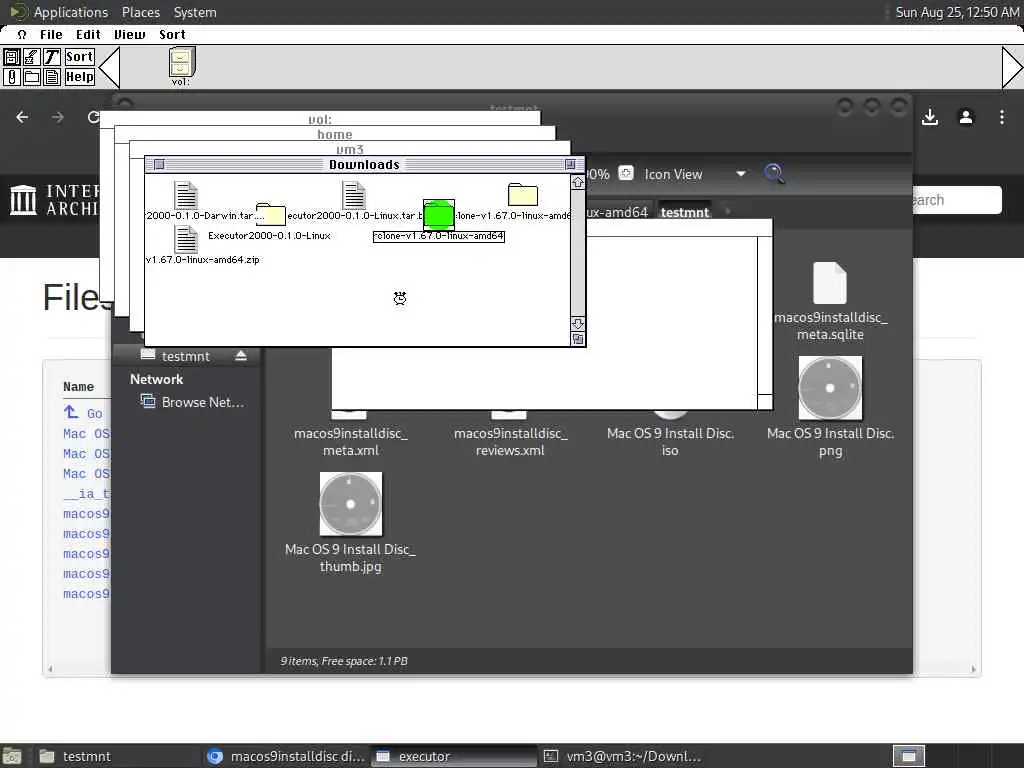Click the Downloads window title bar
1024x768 pixels.
(364, 165)
